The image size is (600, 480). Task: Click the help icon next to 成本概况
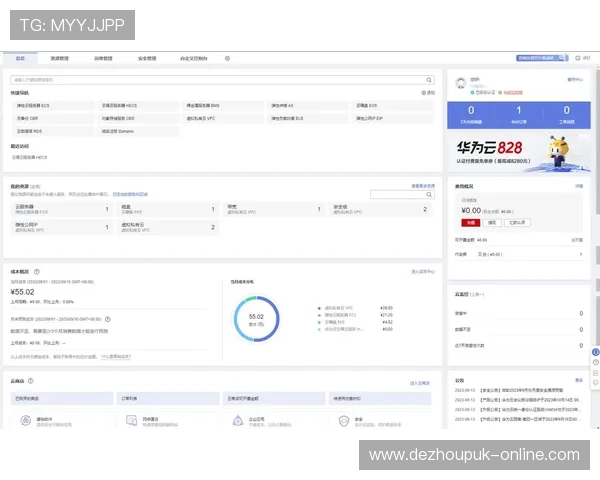tap(37, 271)
